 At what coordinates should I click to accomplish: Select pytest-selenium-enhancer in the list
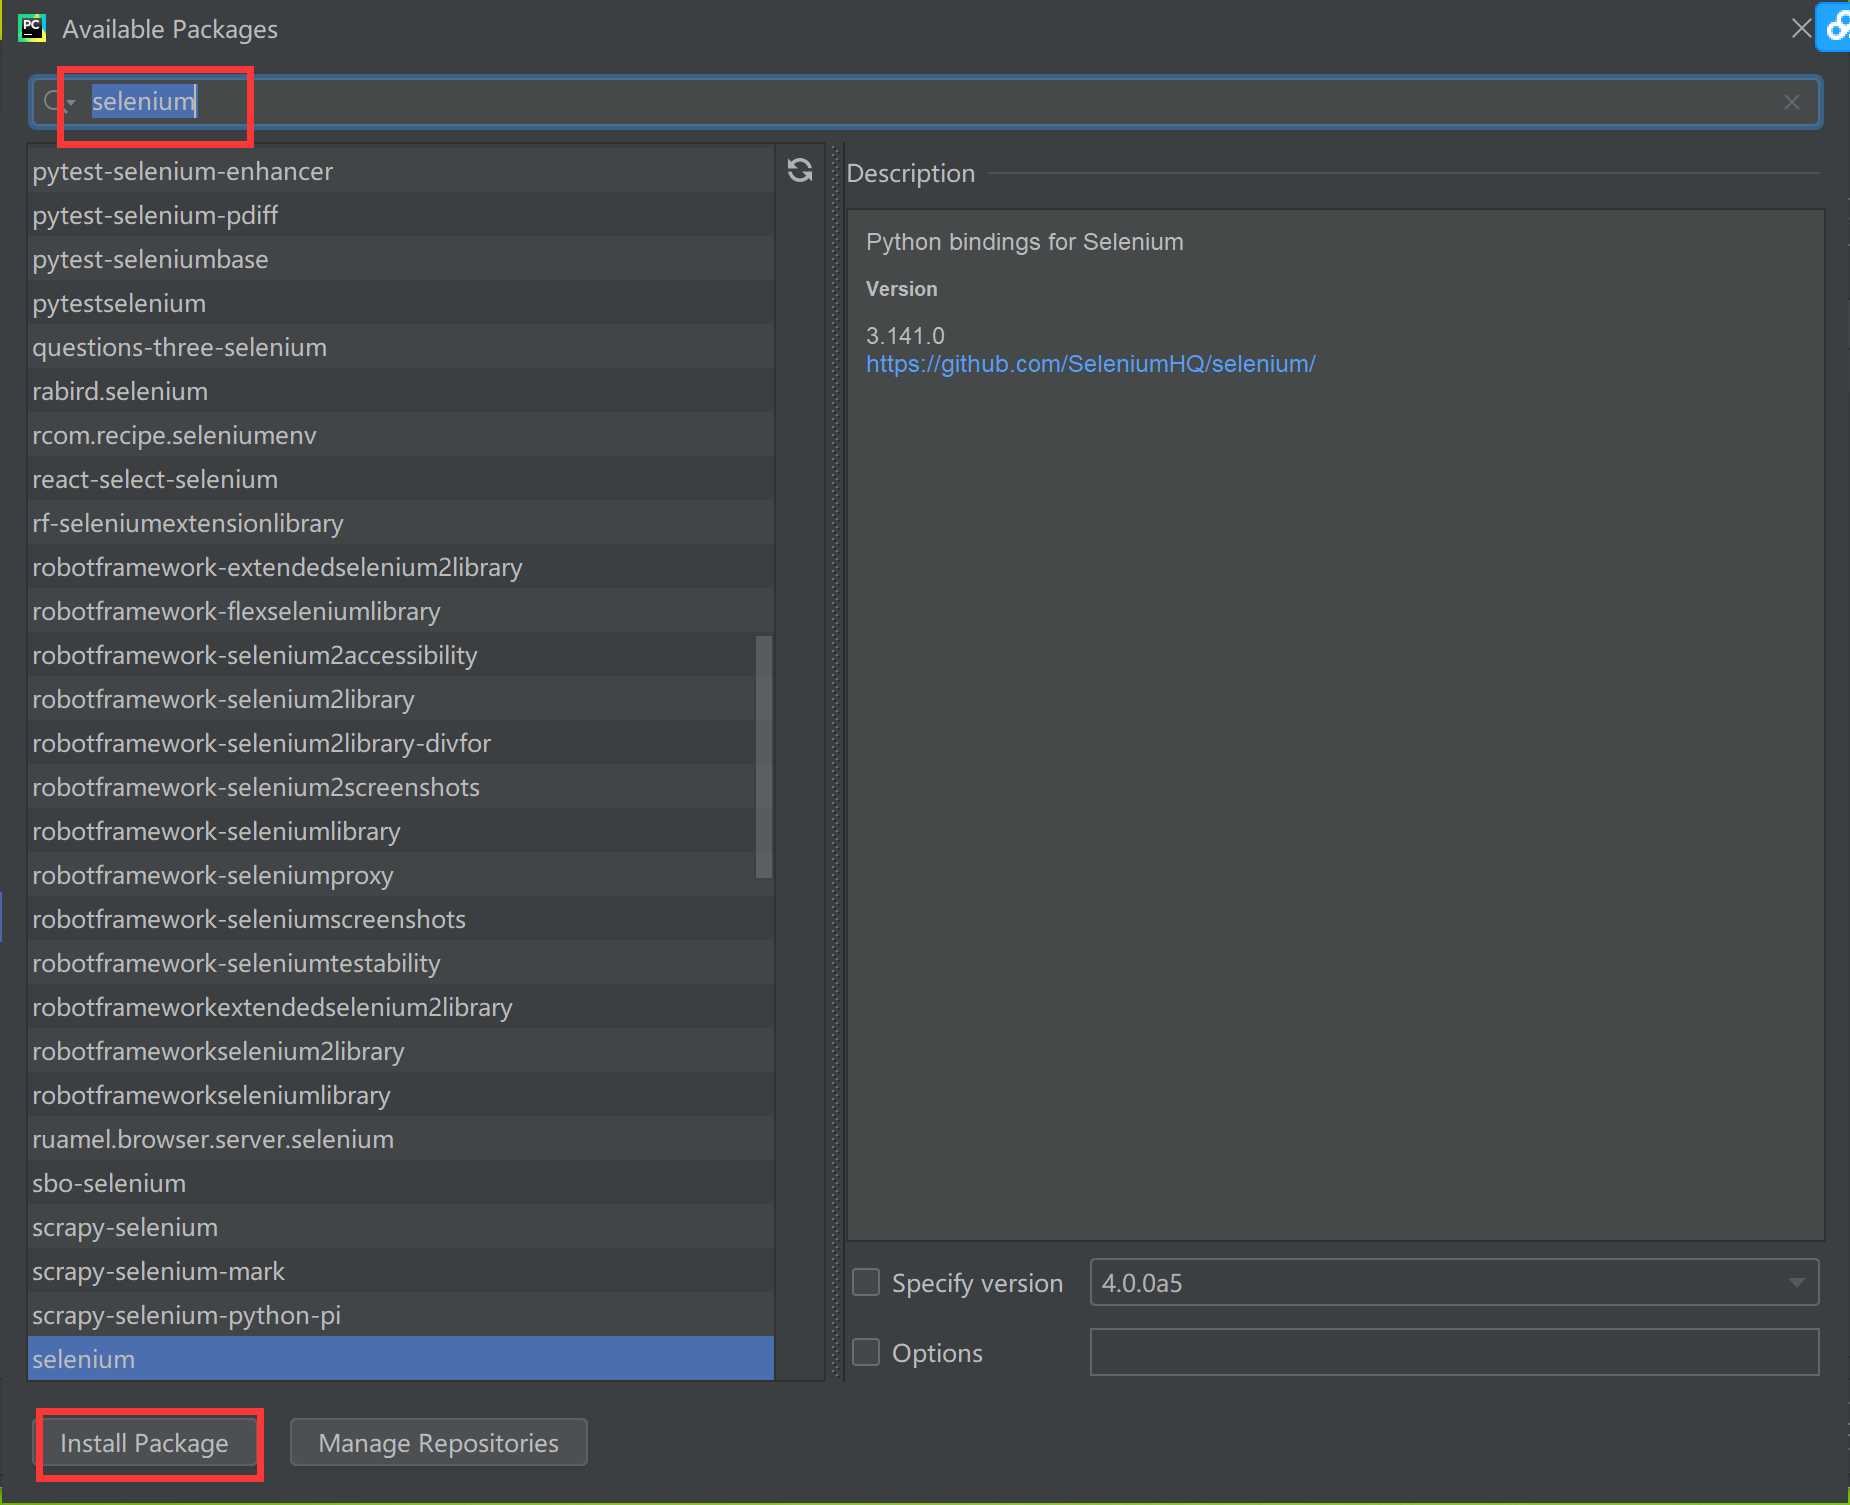coord(401,171)
